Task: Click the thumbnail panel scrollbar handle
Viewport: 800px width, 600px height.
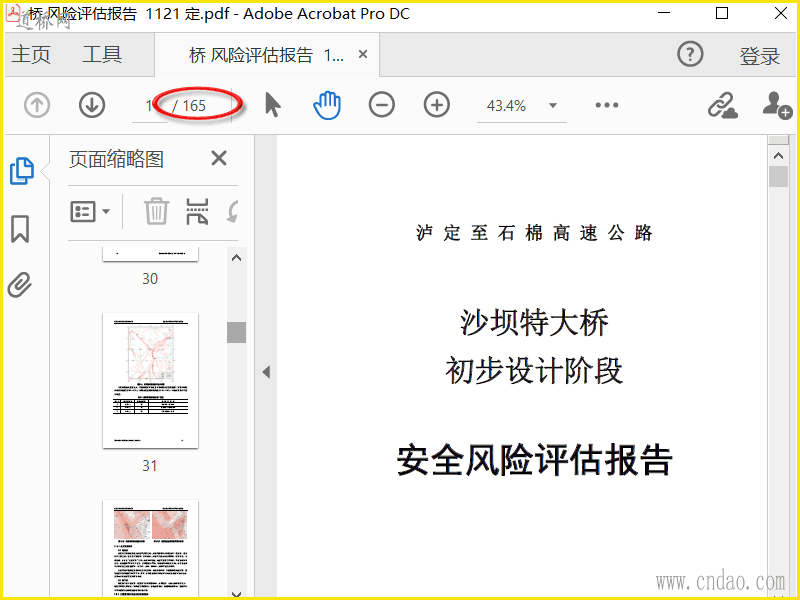Action: [236, 332]
